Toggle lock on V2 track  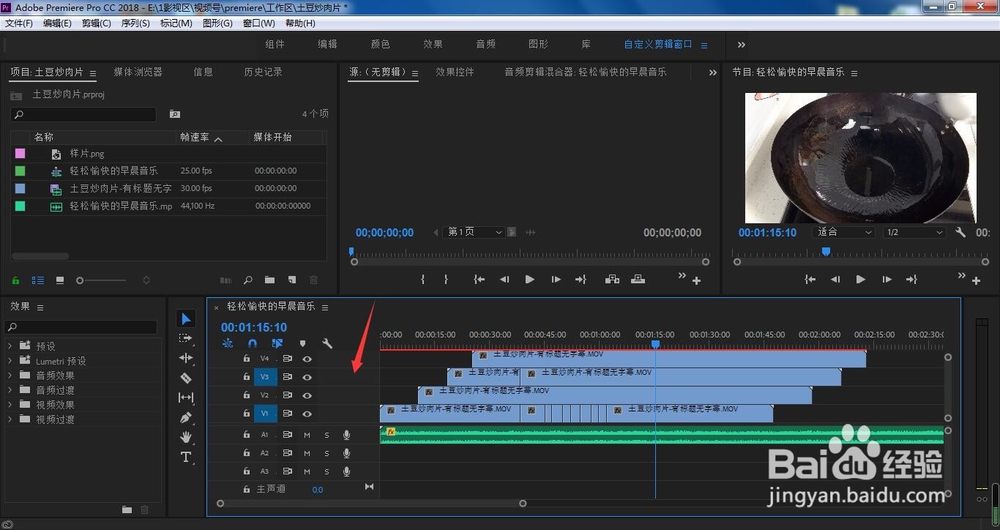(x=246, y=395)
